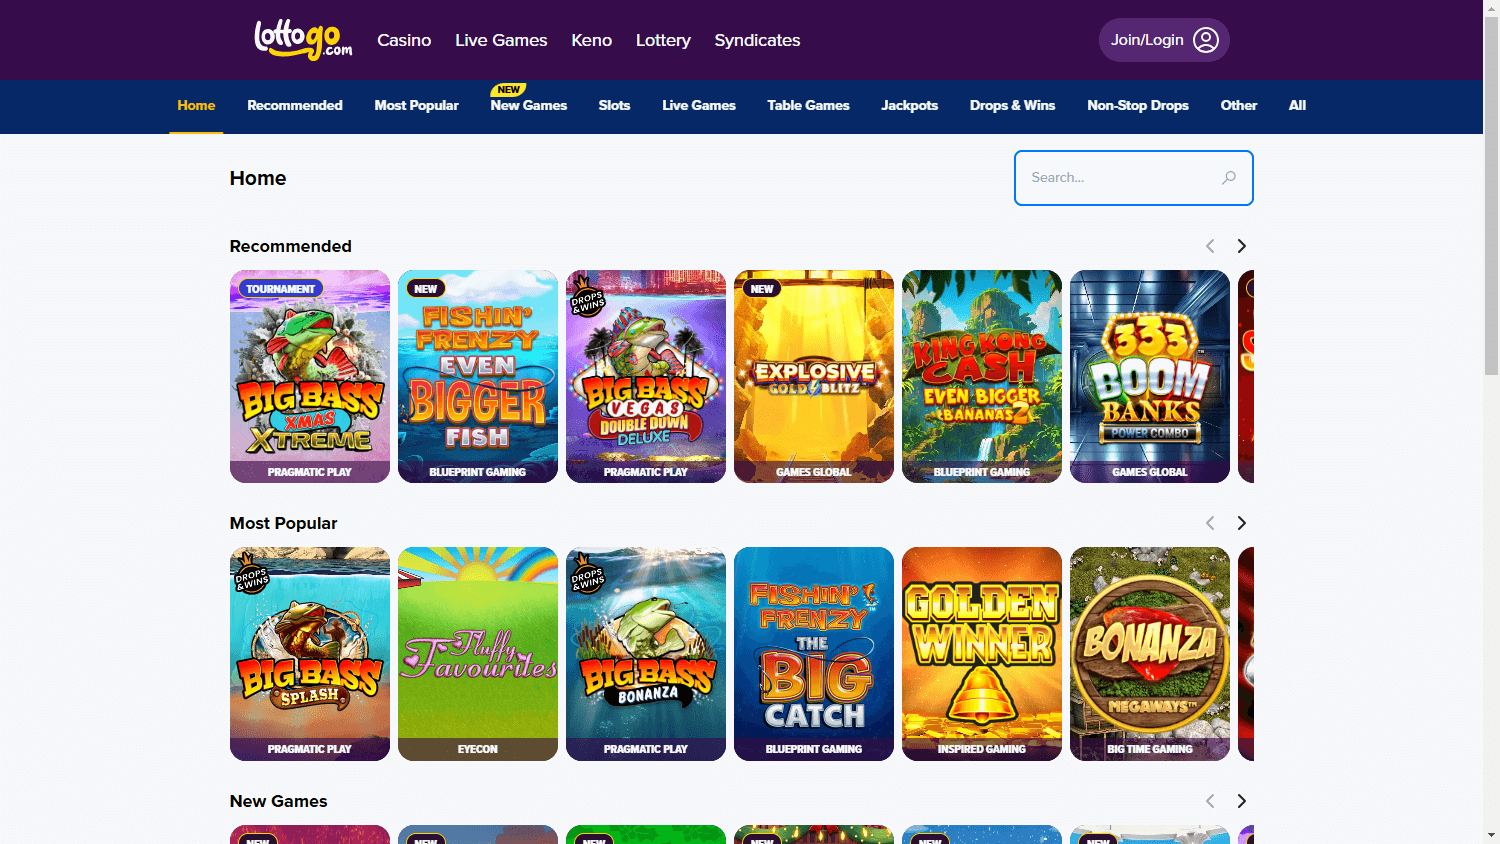Click the scrollbar down arrow
The width and height of the screenshot is (1500, 844).
tap(1491, 835)
